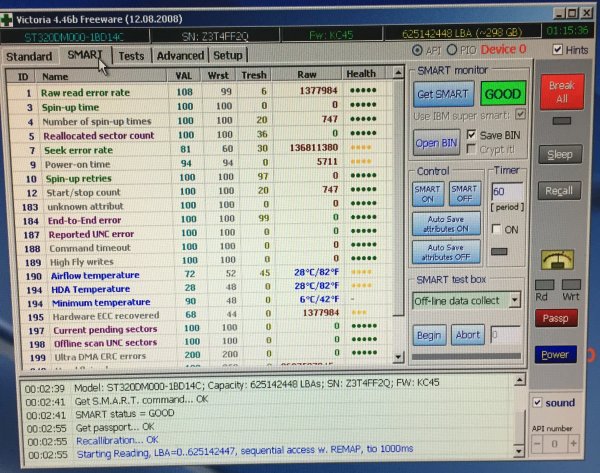This screenshot has width=600, height=473.
Task: Click the Name column header
Action: coord(101,76)
